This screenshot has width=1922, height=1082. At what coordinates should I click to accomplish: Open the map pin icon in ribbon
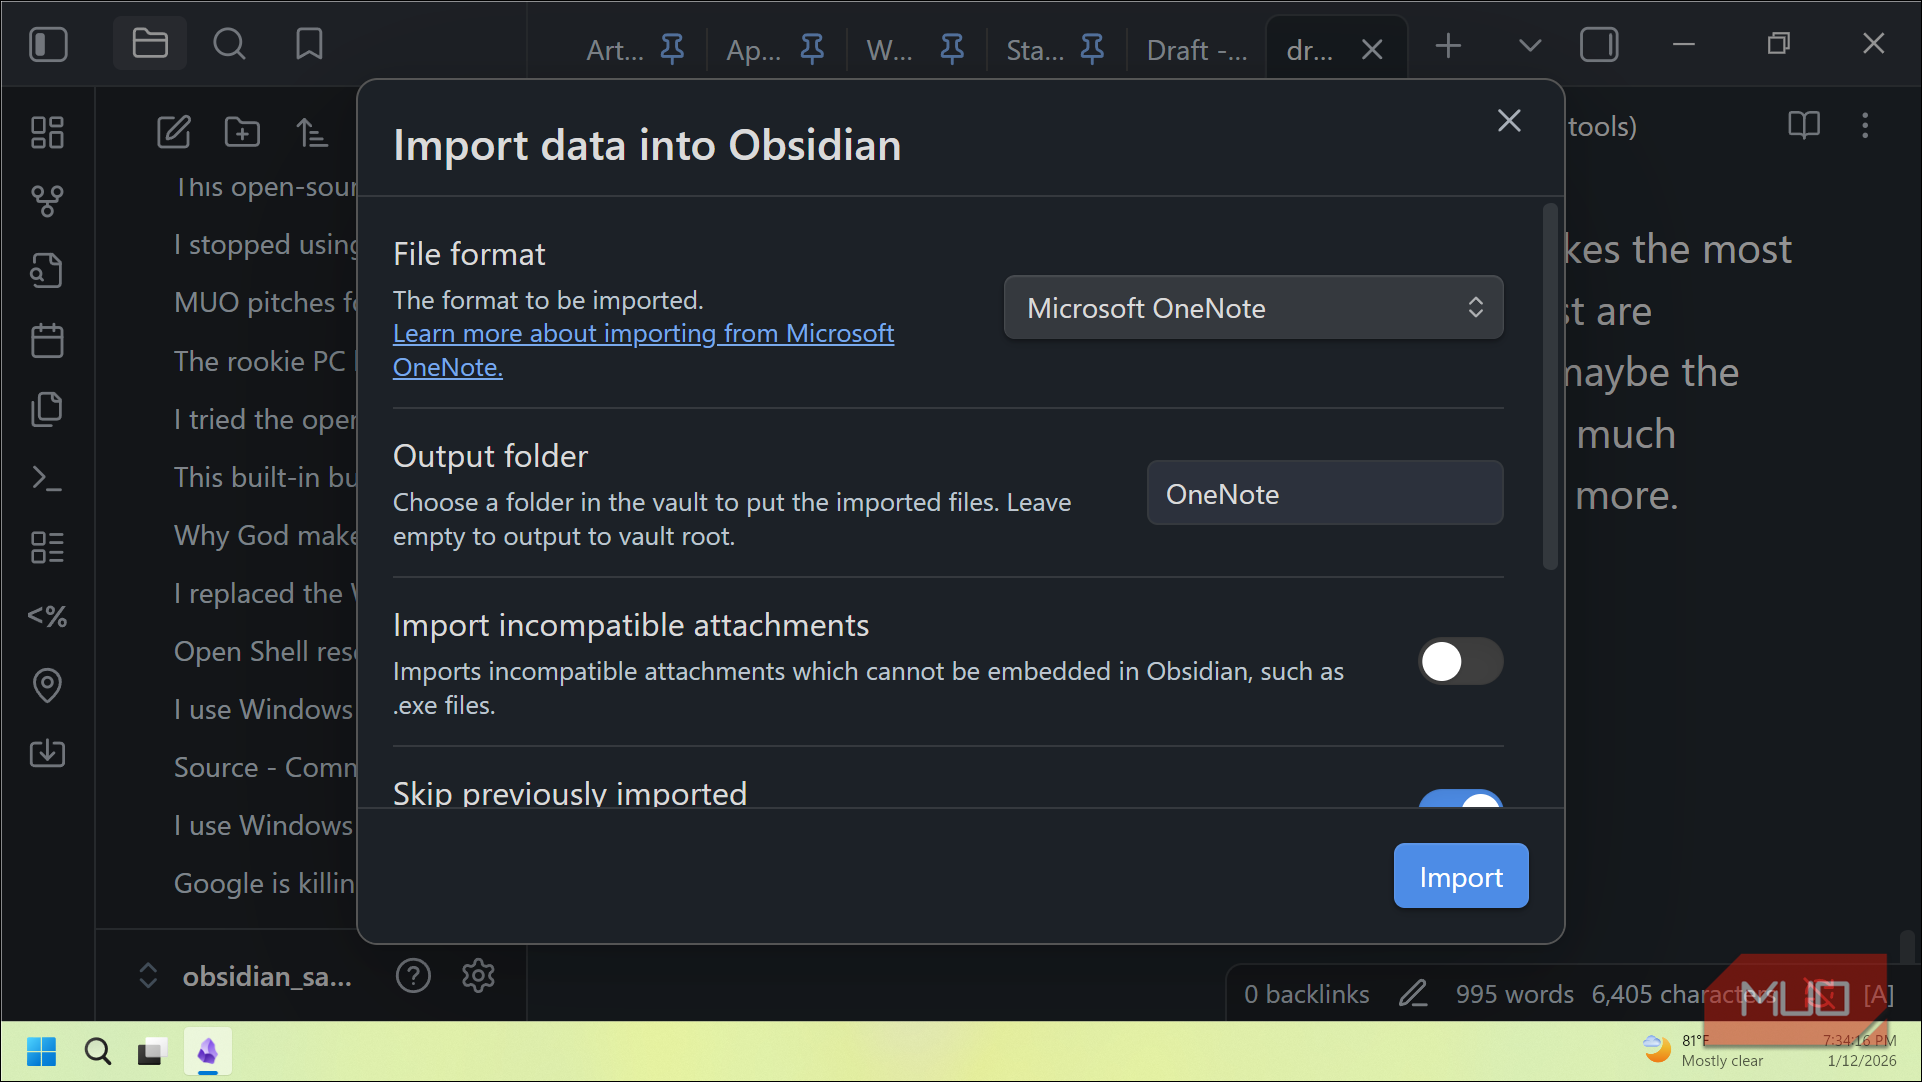point(47,685)
